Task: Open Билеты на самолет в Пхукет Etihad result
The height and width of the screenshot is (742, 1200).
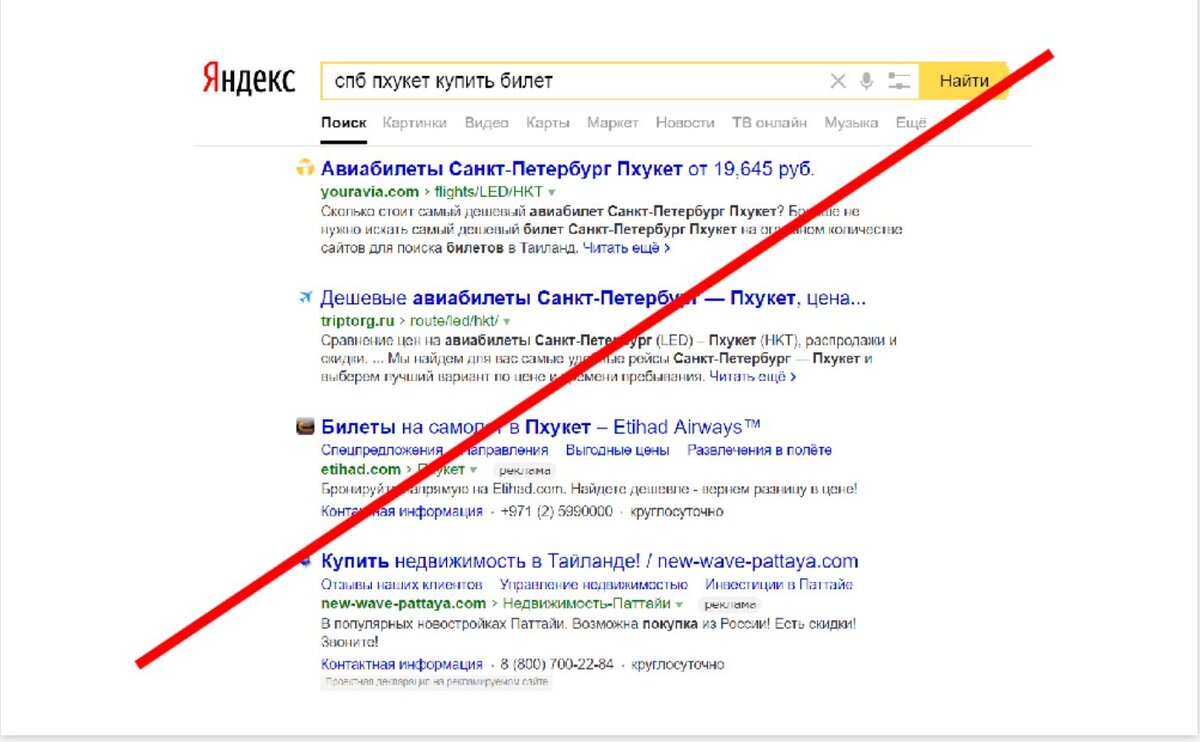Action: [541, 427]
